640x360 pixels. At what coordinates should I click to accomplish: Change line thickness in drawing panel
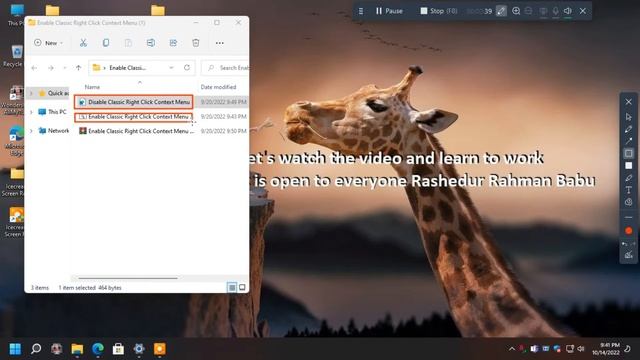click(629, 217)
